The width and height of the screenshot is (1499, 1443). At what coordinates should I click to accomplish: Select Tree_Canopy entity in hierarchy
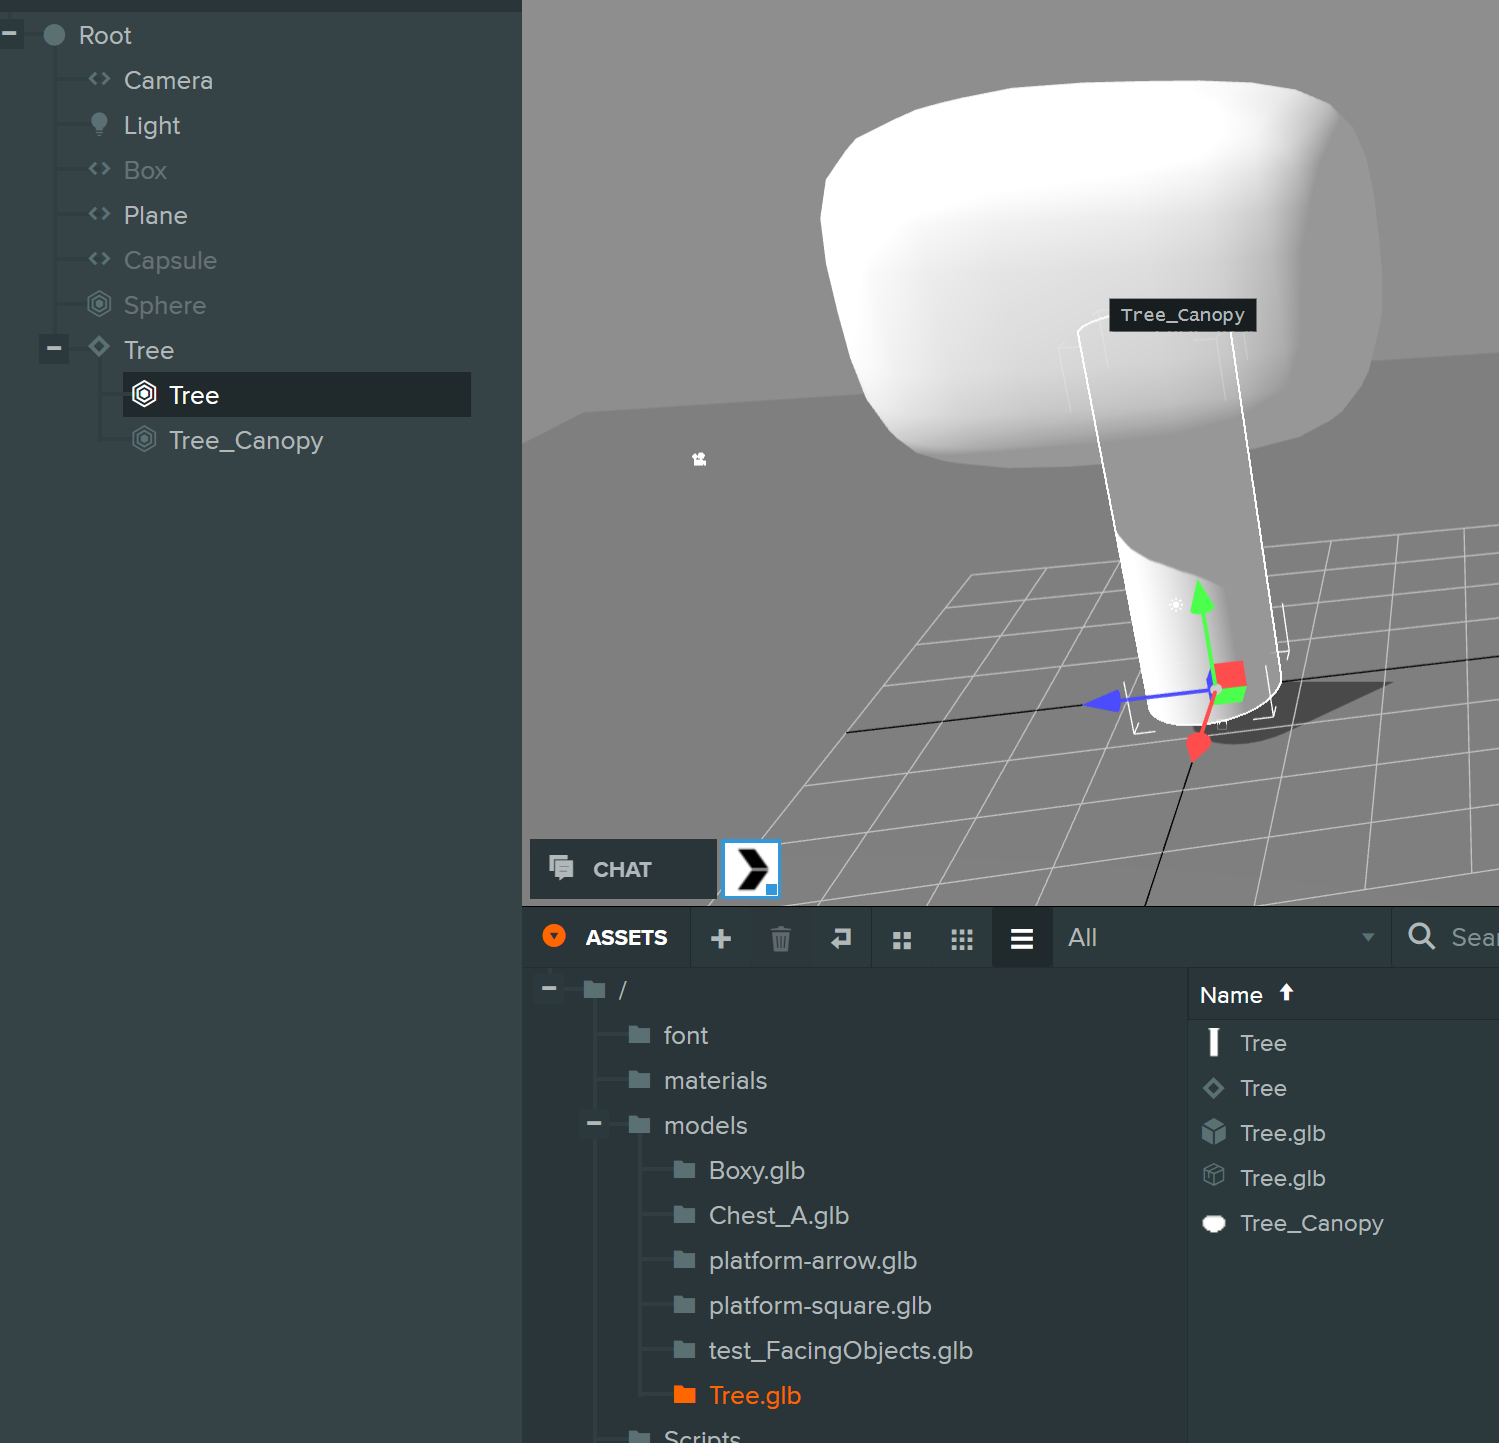click(x=245, y=440)
